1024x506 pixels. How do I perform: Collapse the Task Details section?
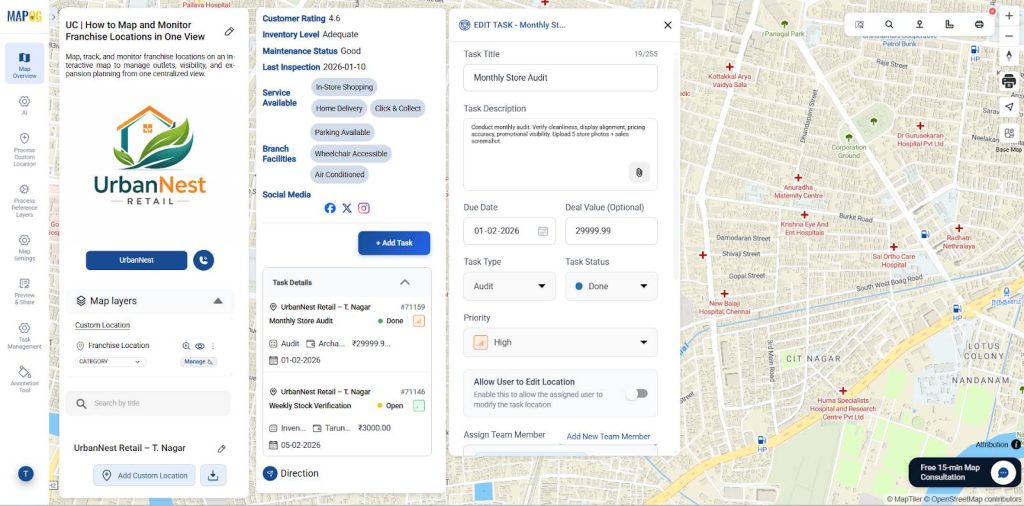(x=405, y=282)
